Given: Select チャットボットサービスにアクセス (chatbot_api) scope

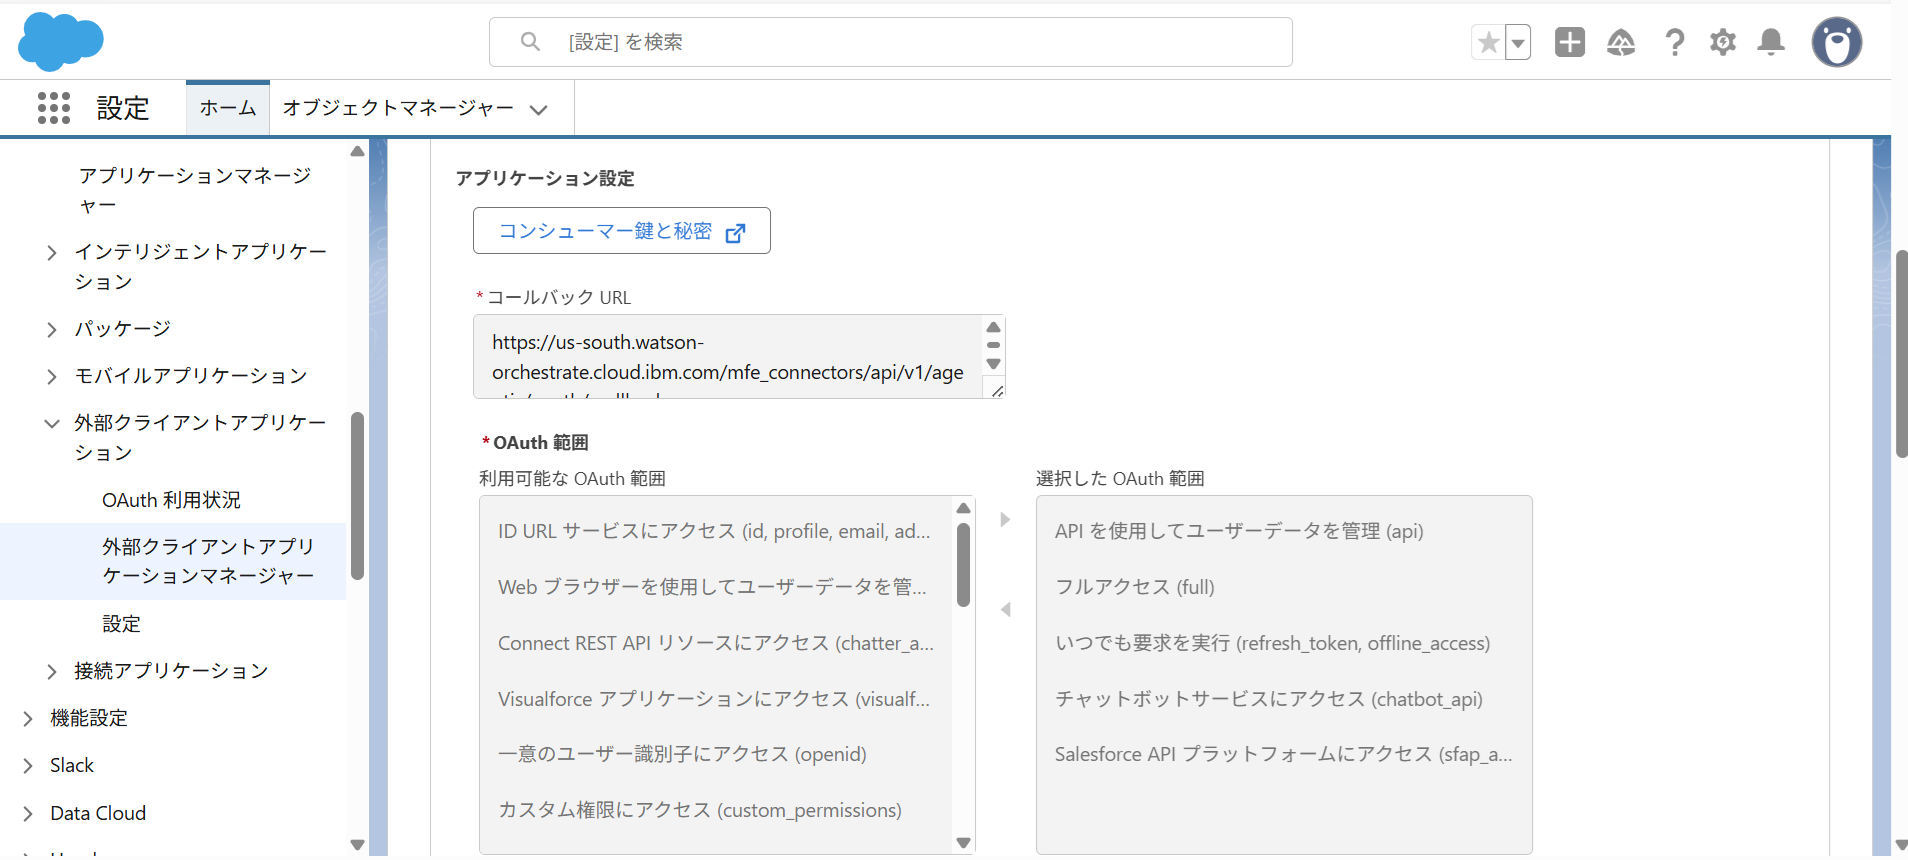Looking at the screenshot, I should (1284, 699).
